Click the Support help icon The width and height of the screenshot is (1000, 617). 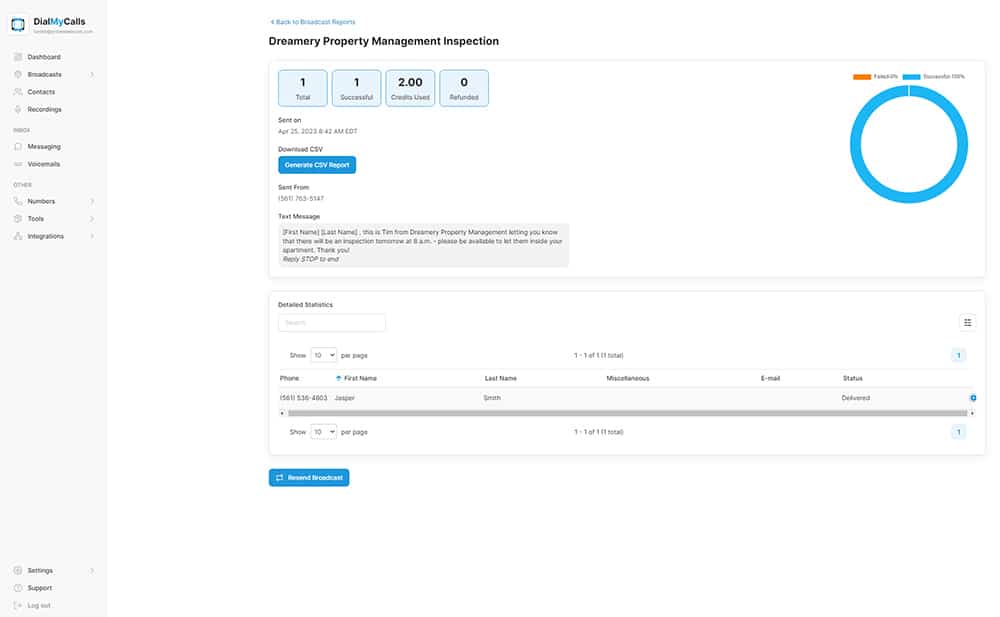[18, 588]
